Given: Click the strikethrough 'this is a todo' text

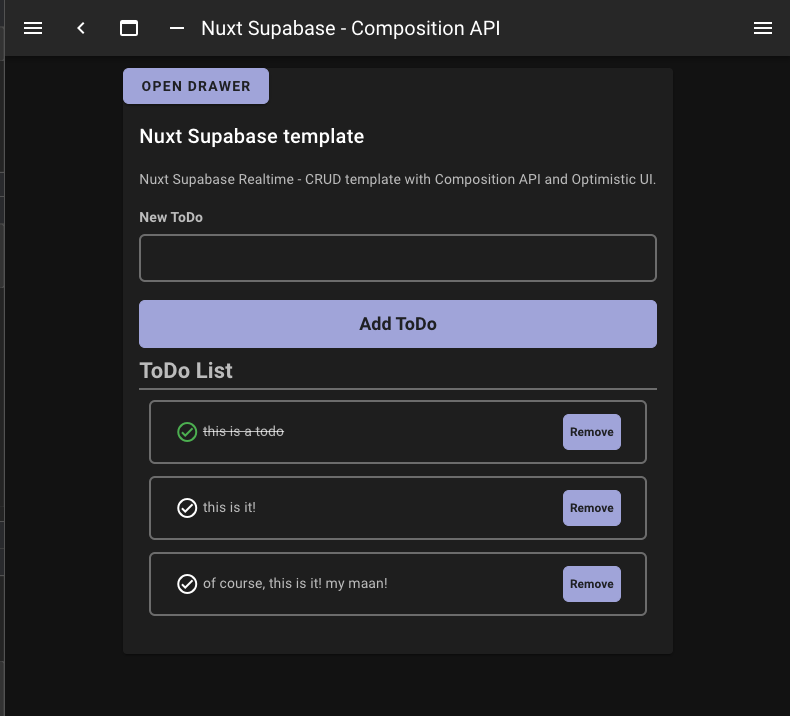Looking at the screenshot, I should [243, 432].
